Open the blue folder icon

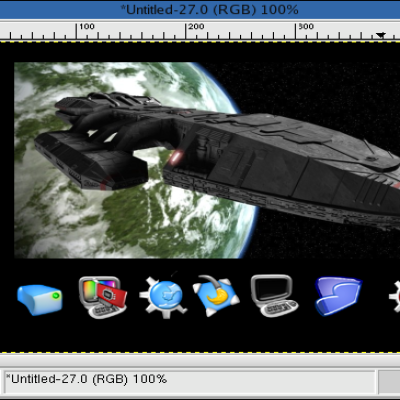click(x=338, y=296)
